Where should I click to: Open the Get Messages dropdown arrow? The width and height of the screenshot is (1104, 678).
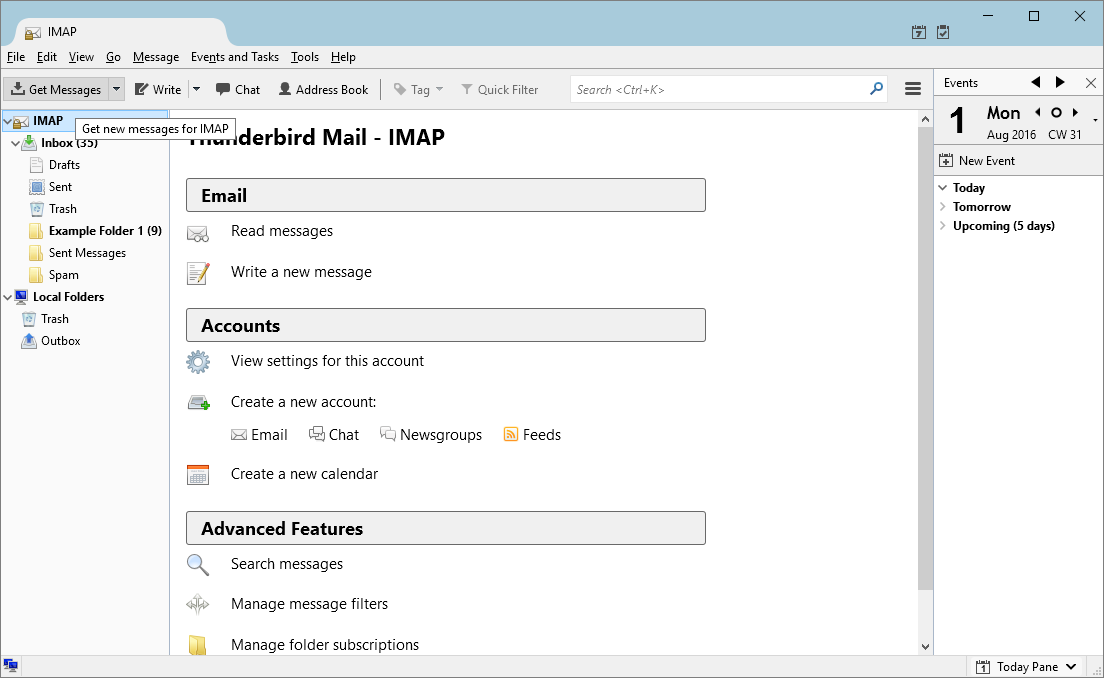116,89
